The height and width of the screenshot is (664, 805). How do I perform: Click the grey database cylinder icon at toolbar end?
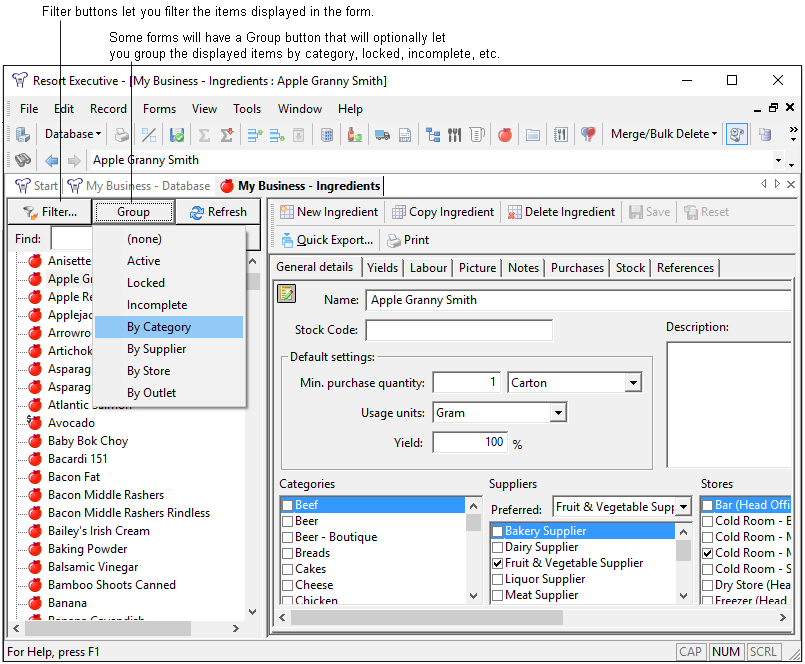(765, 135)
